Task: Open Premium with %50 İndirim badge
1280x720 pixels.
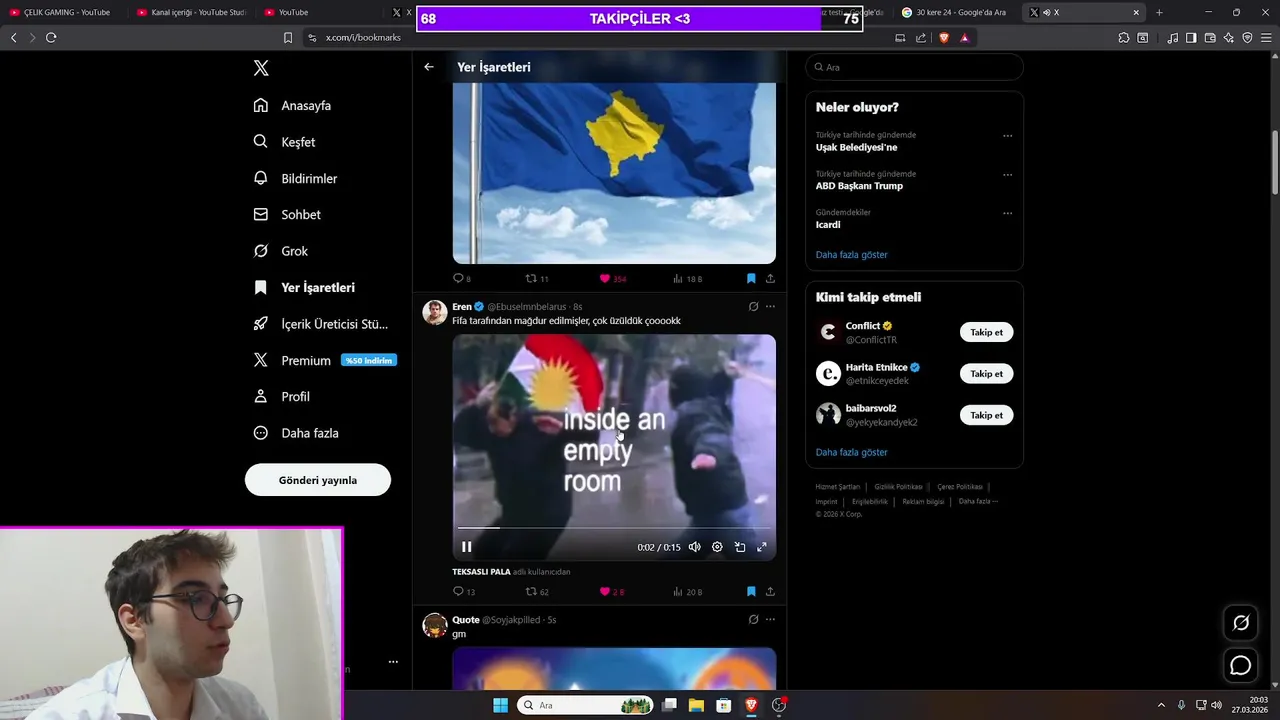Action: click(325, 361)
